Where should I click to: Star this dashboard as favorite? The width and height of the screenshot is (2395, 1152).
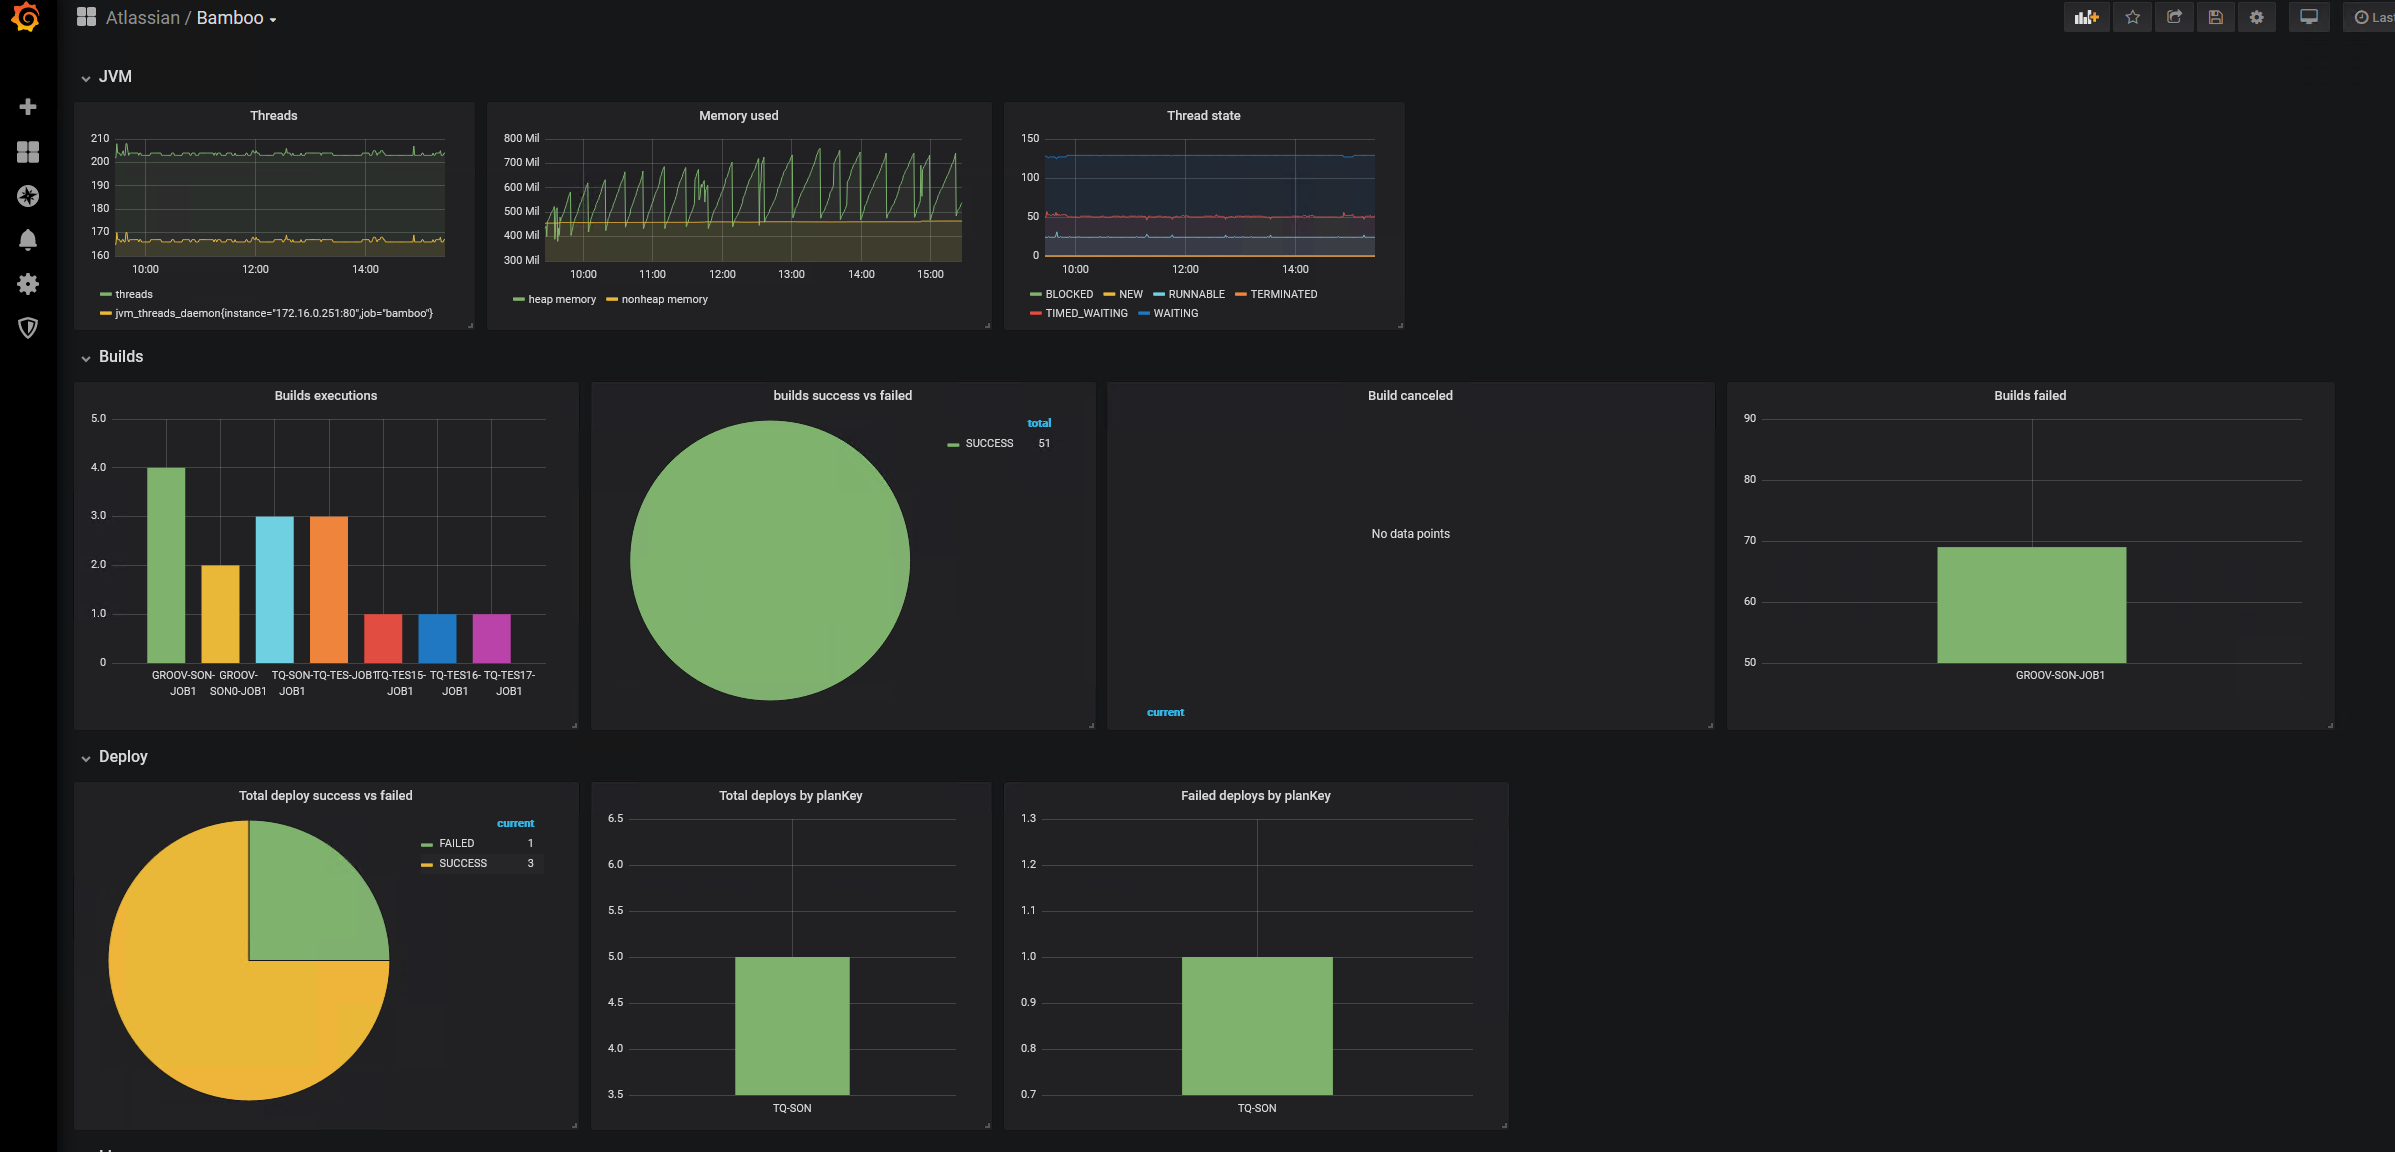(2132, 17)
